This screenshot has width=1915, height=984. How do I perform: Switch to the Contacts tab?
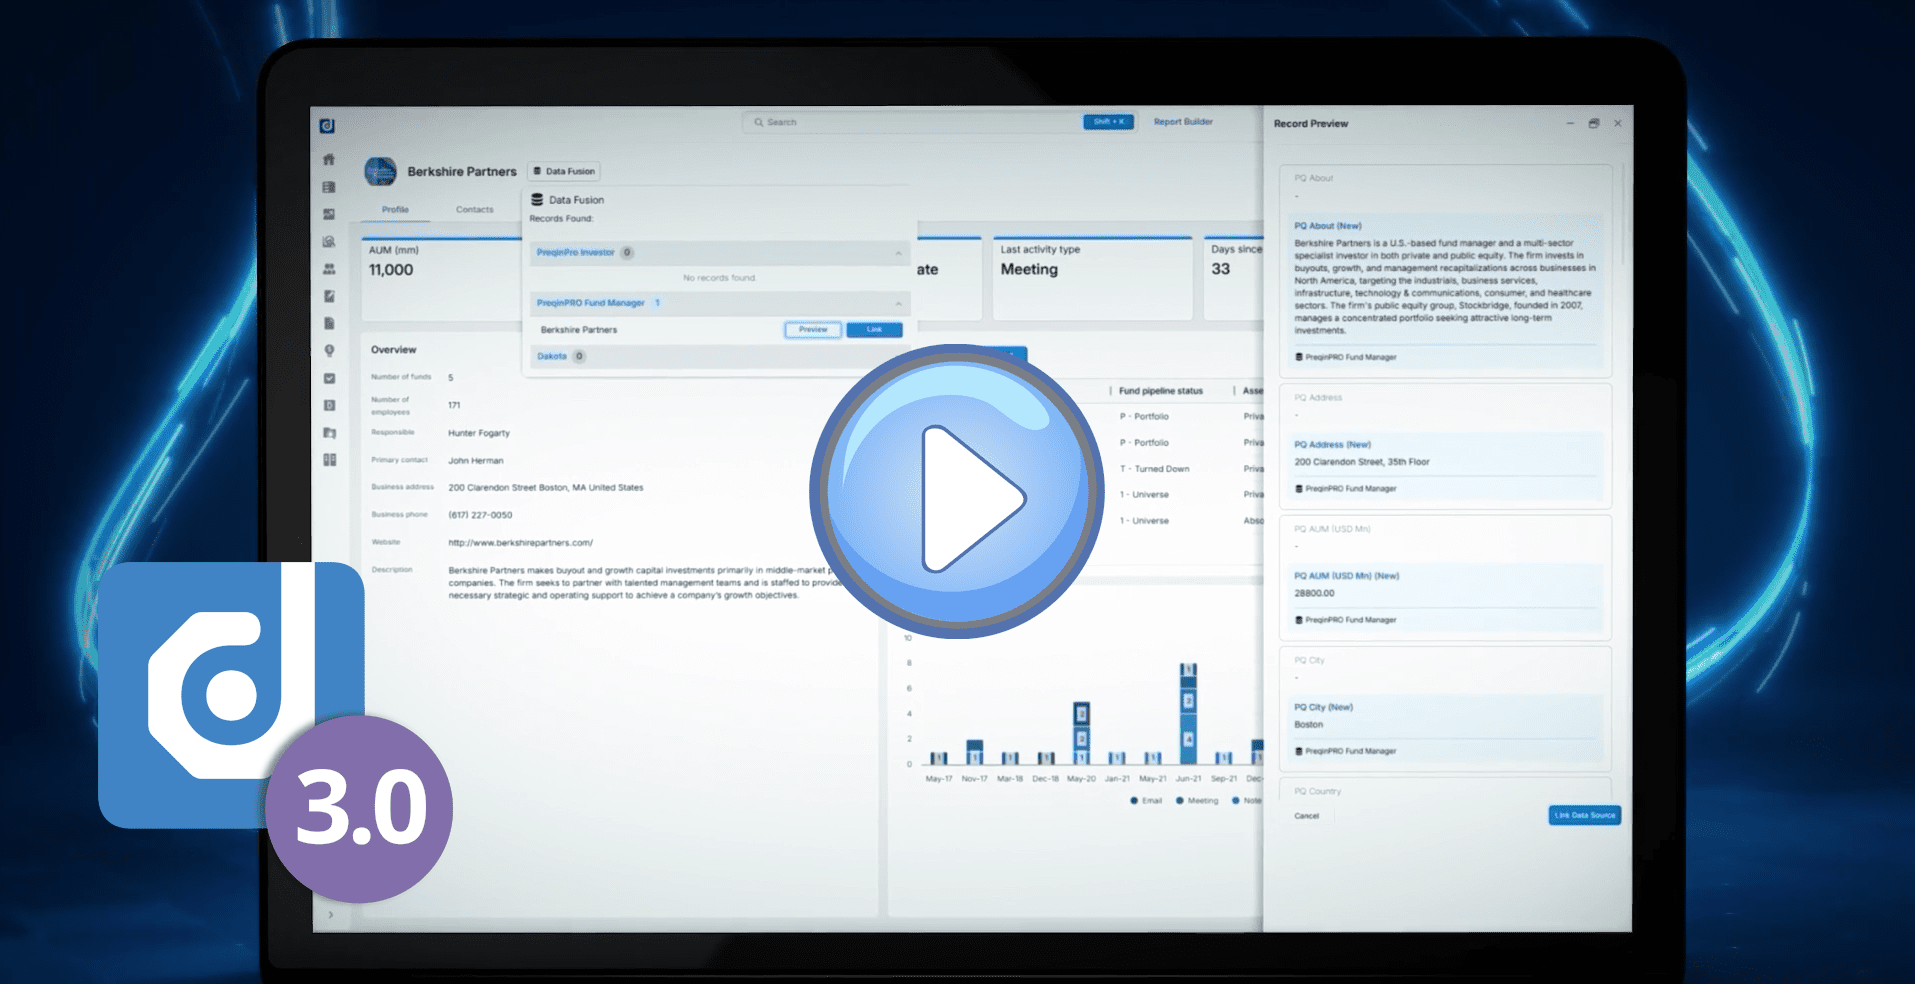pos(475,210)
